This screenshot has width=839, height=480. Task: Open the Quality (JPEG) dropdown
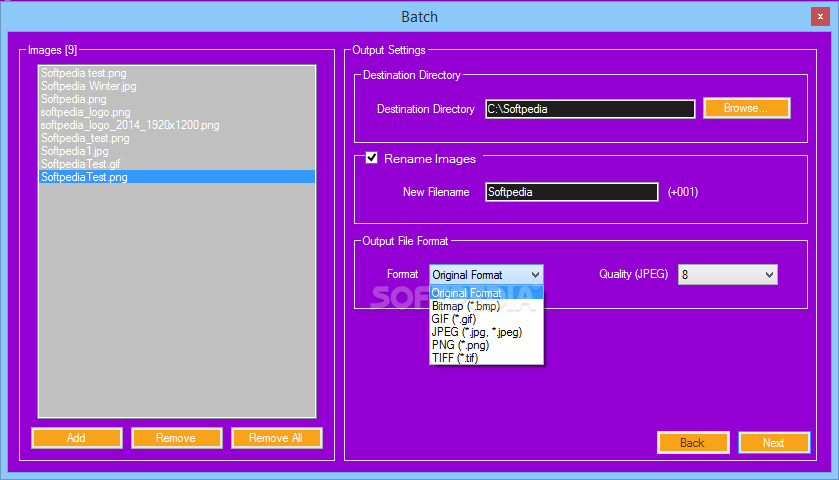tap(727, 275)
